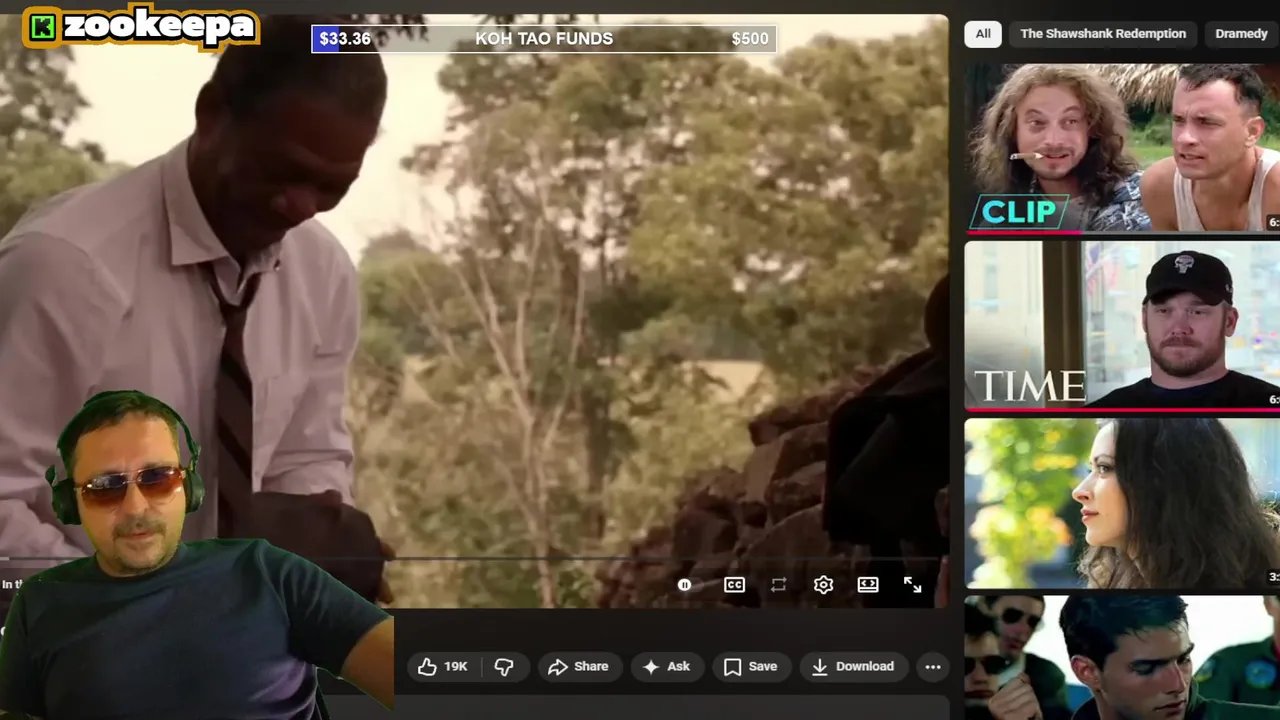This screenshot has width=1280, height=720.
Task: Open the player settings gear
Action: click(823, 585)
